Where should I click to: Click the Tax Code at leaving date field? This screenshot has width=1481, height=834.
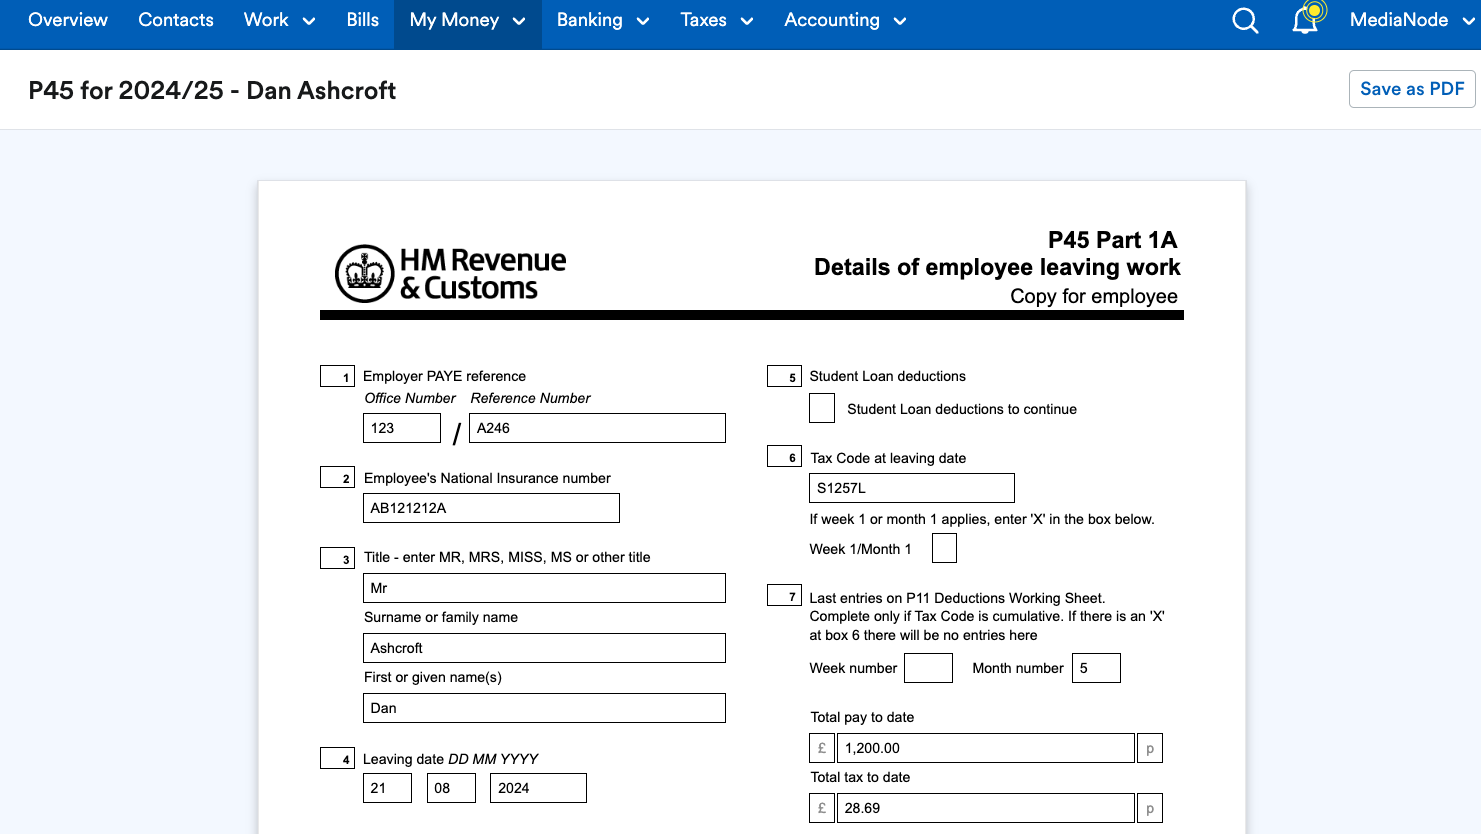coord(911,488)
